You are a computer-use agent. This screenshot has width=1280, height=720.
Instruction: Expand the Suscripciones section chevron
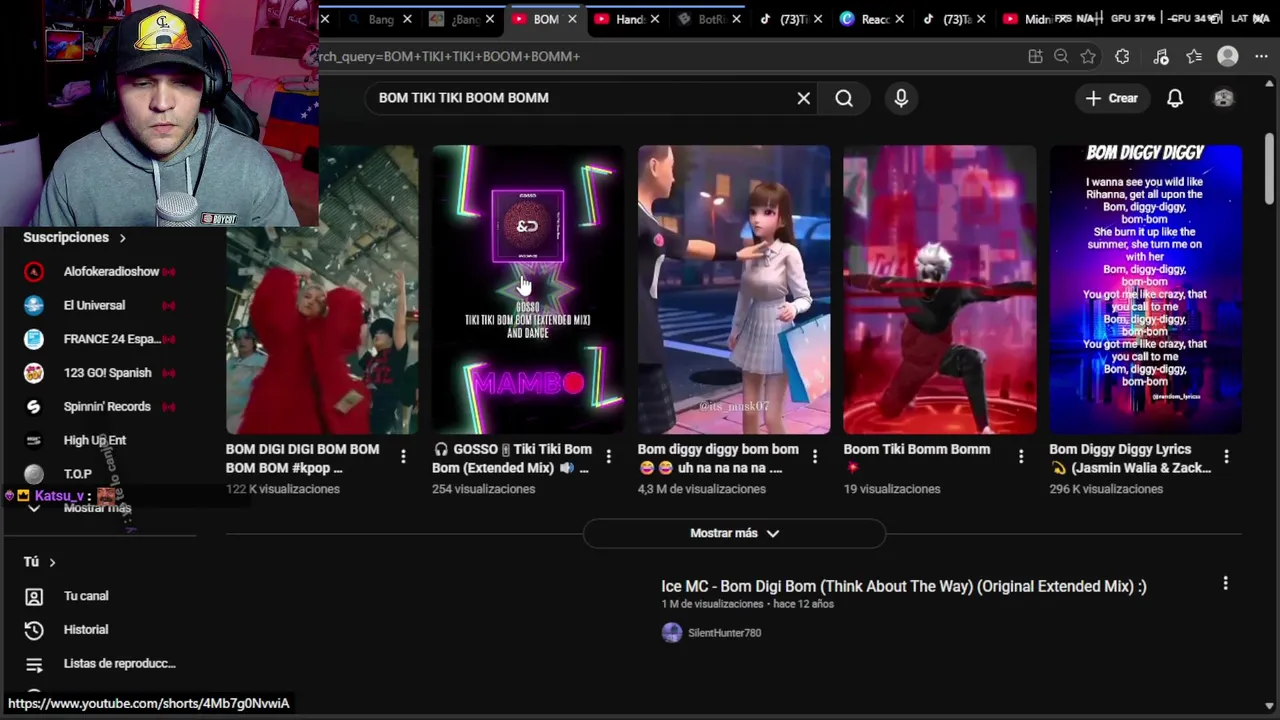click(122, 238)
